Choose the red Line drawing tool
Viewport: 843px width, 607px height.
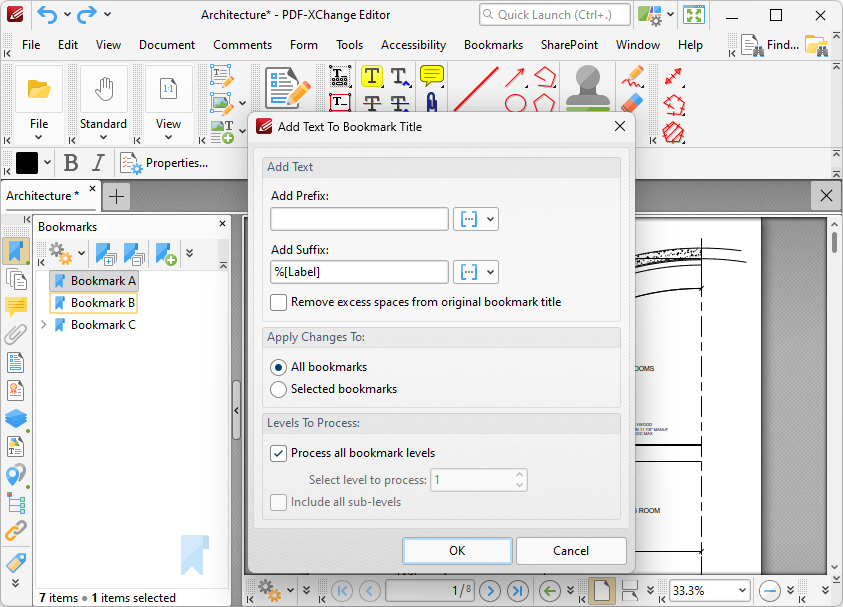pos(475,89)
